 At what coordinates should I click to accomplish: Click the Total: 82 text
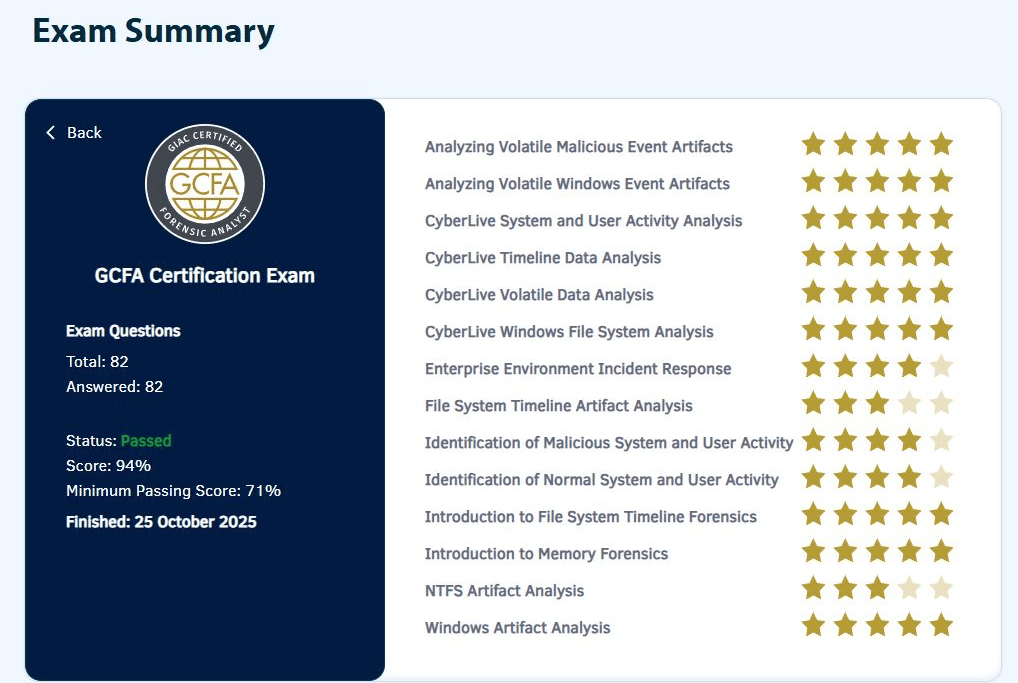[97, 362]
